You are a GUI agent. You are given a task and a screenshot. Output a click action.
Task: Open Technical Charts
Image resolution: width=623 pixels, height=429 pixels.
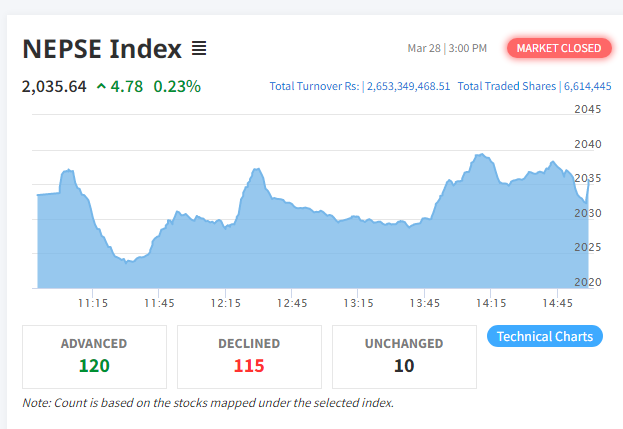point(545,336)
